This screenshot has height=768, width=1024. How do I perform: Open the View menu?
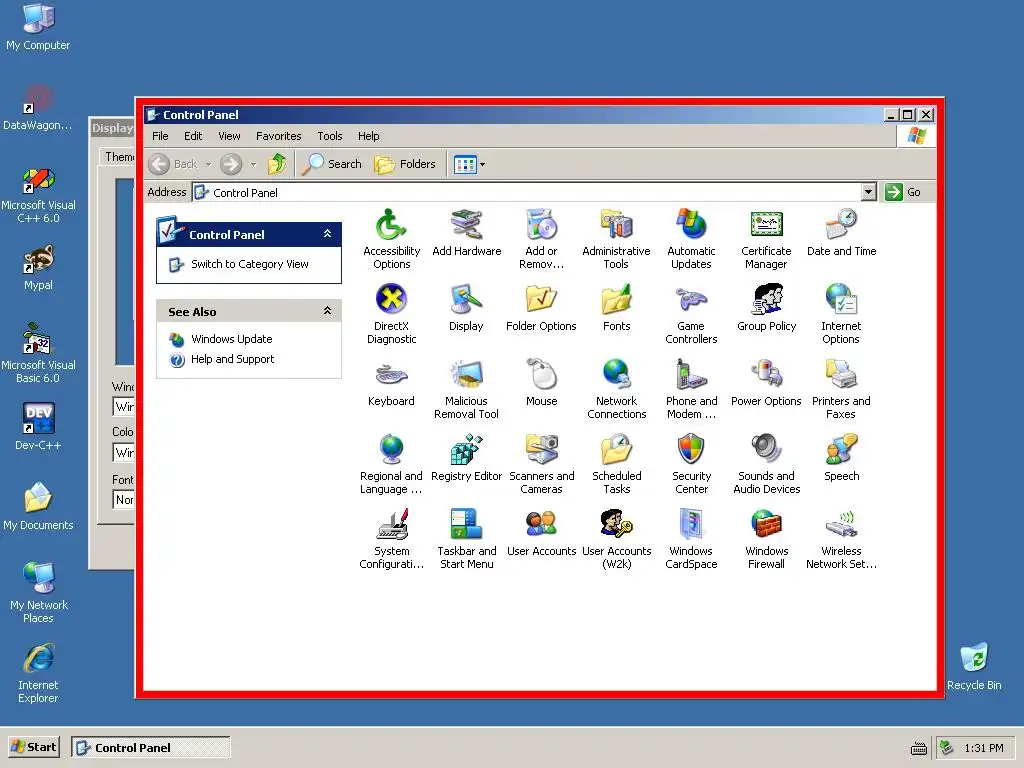[229, 136]
